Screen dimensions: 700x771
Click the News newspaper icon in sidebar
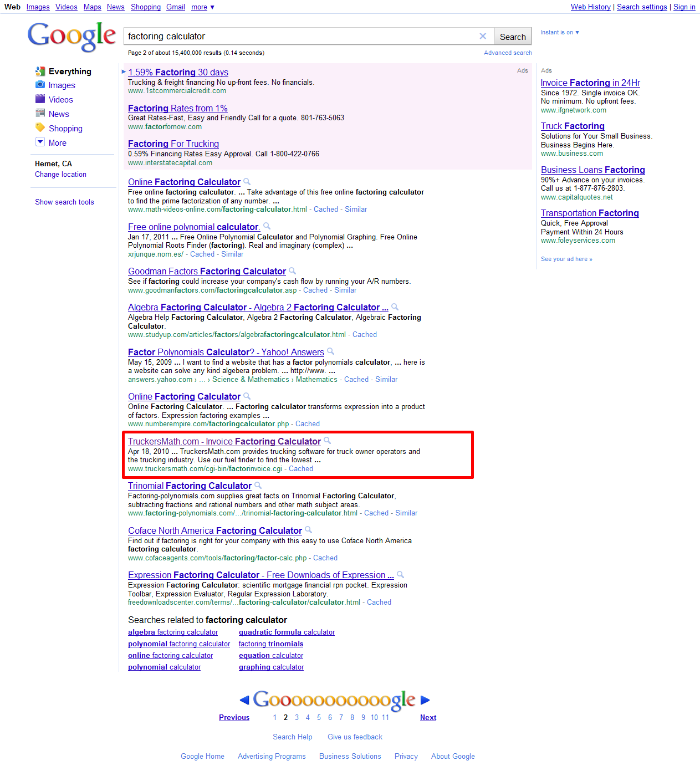[40, 114]
